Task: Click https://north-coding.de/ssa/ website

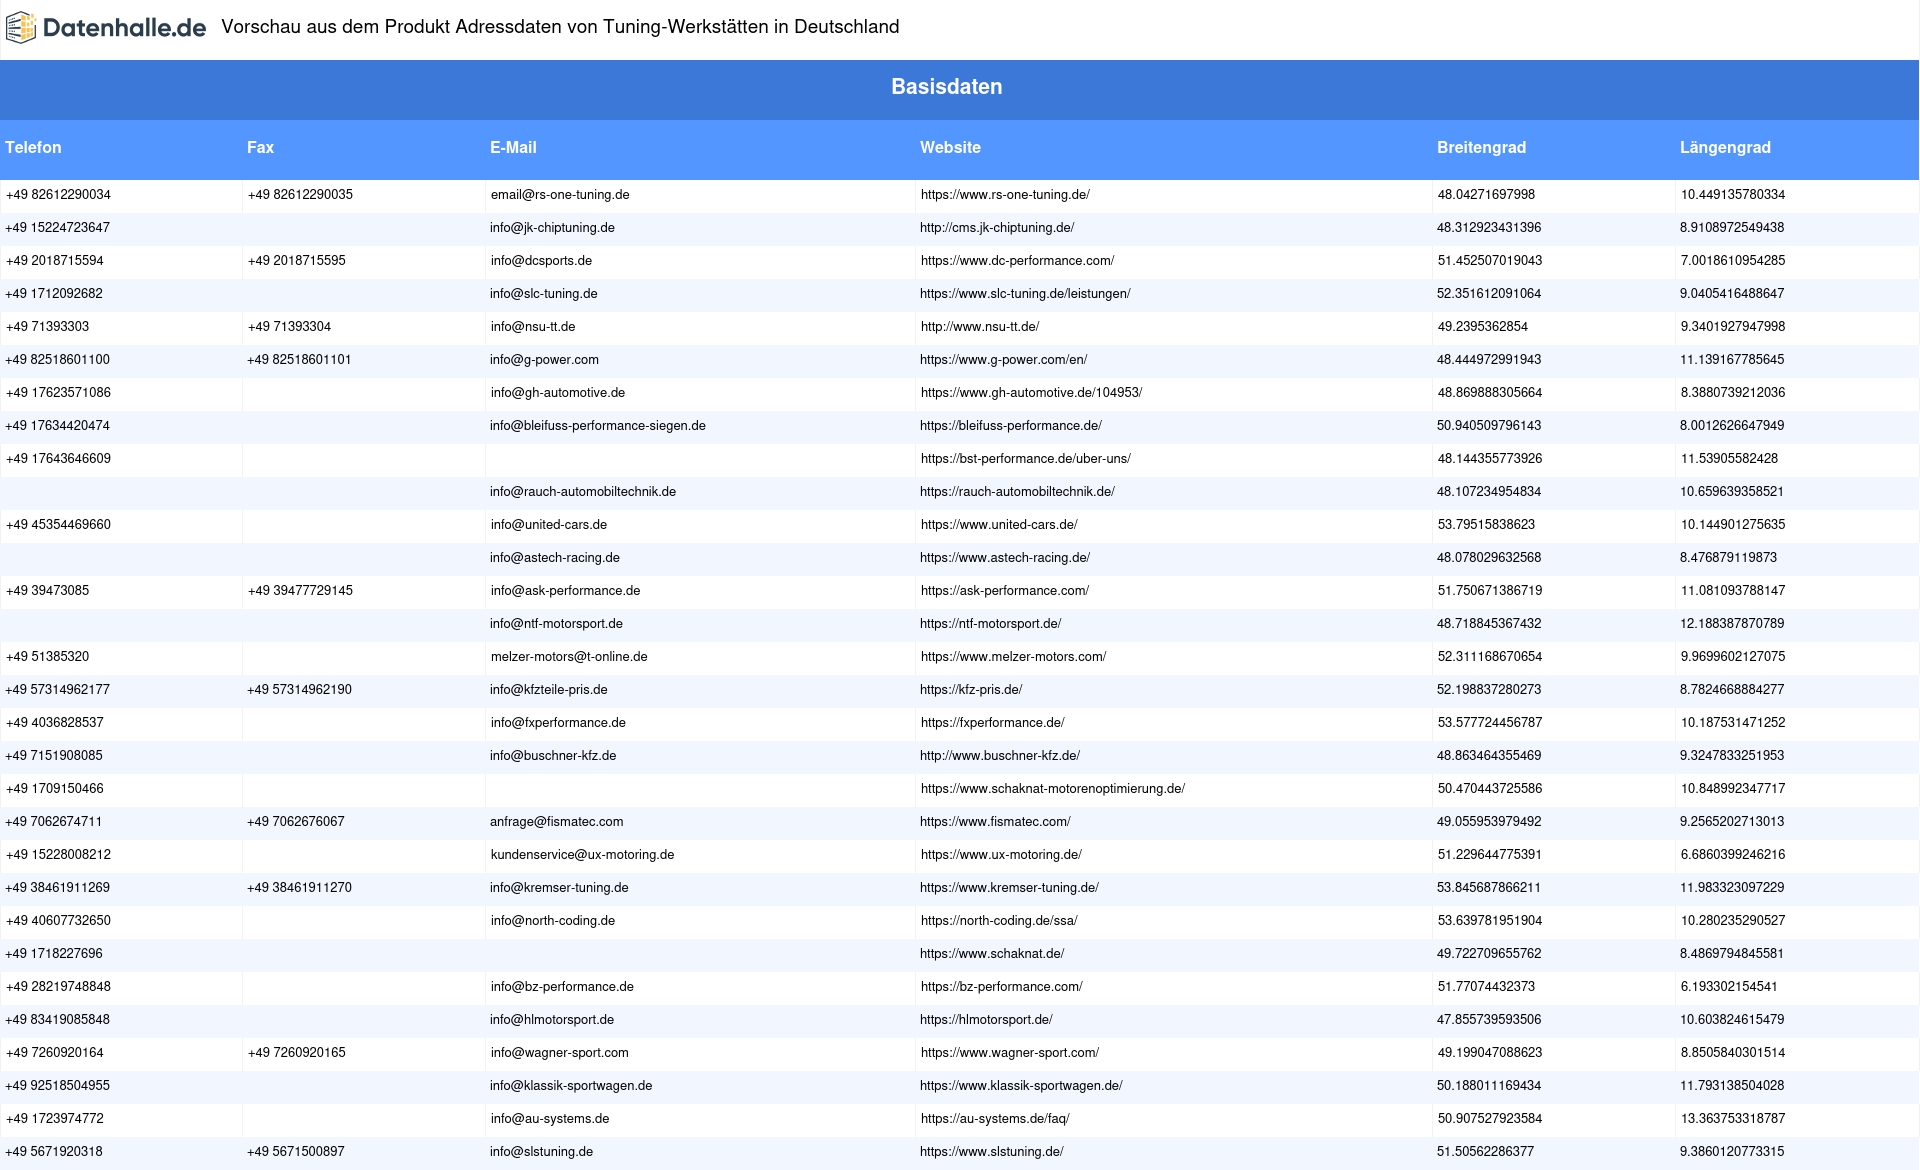Action: click(x=999, y=921)
